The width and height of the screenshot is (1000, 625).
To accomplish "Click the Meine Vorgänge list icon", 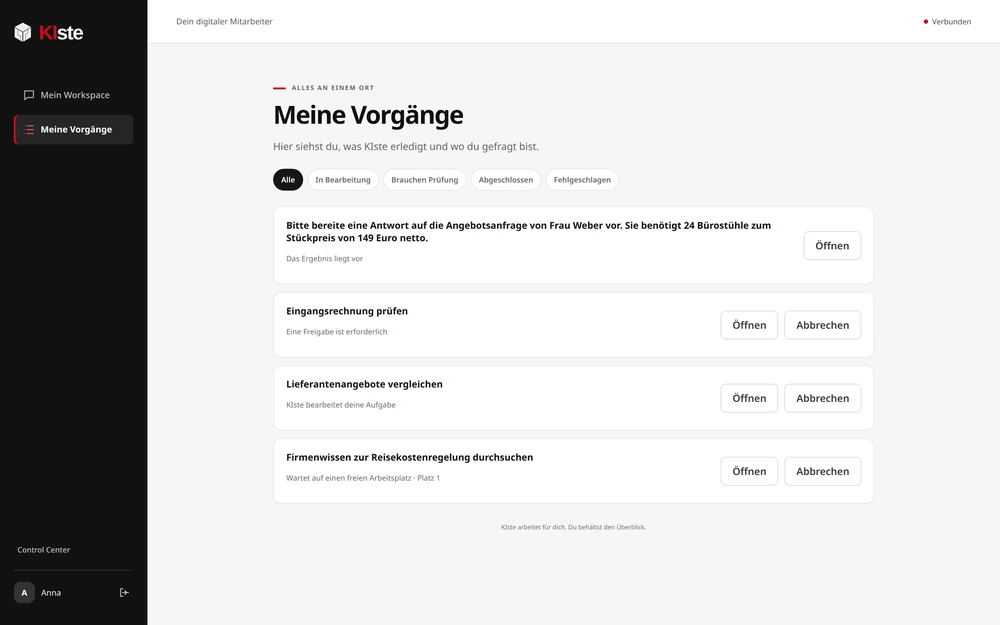I will click(29, 129).
